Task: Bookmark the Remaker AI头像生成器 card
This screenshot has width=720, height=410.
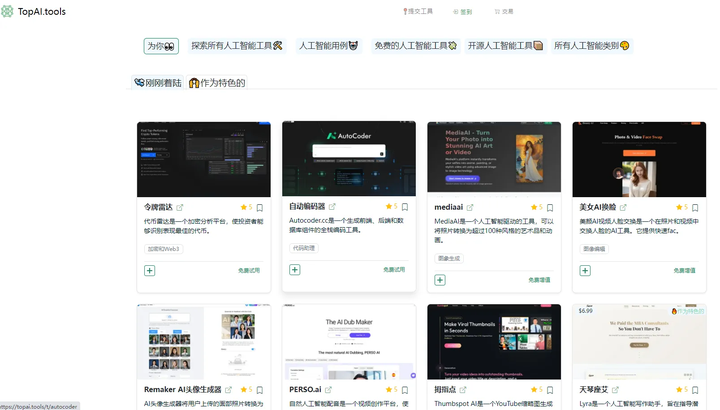Action: (260, 390)
